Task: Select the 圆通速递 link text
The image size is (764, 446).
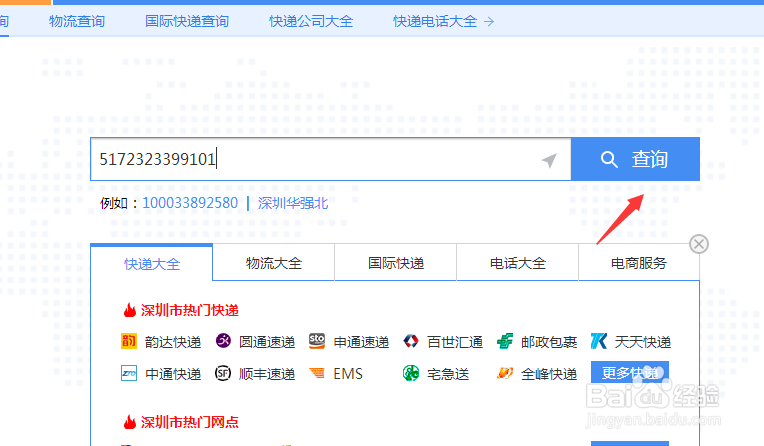Action: pos(267,342)
